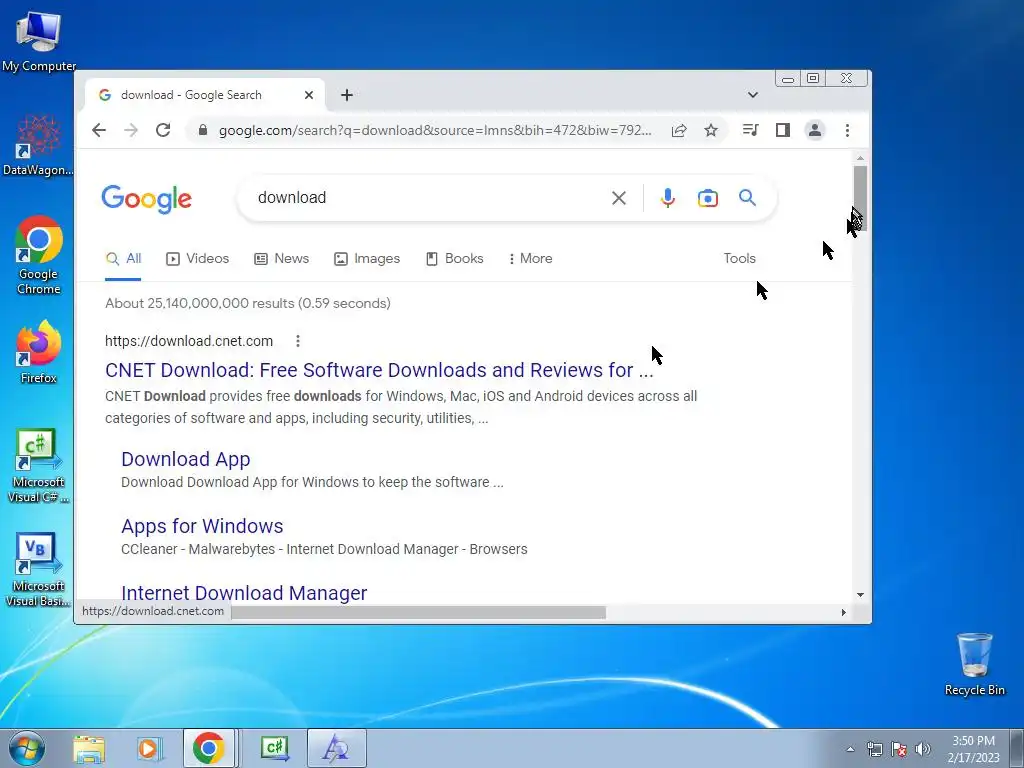Open the CNET Download result title link
Viewport: 1024px width, 768px height.
[379, 370]
